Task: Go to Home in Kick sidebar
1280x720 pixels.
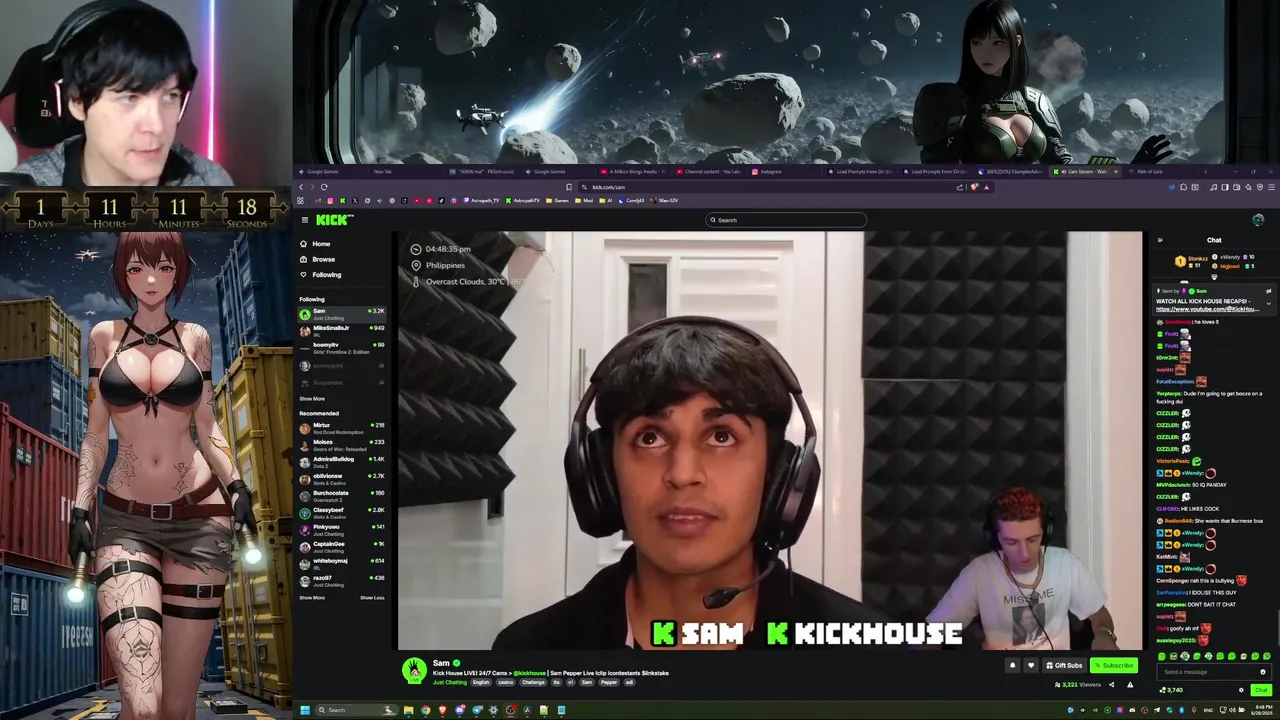Action: click(321, 244)
